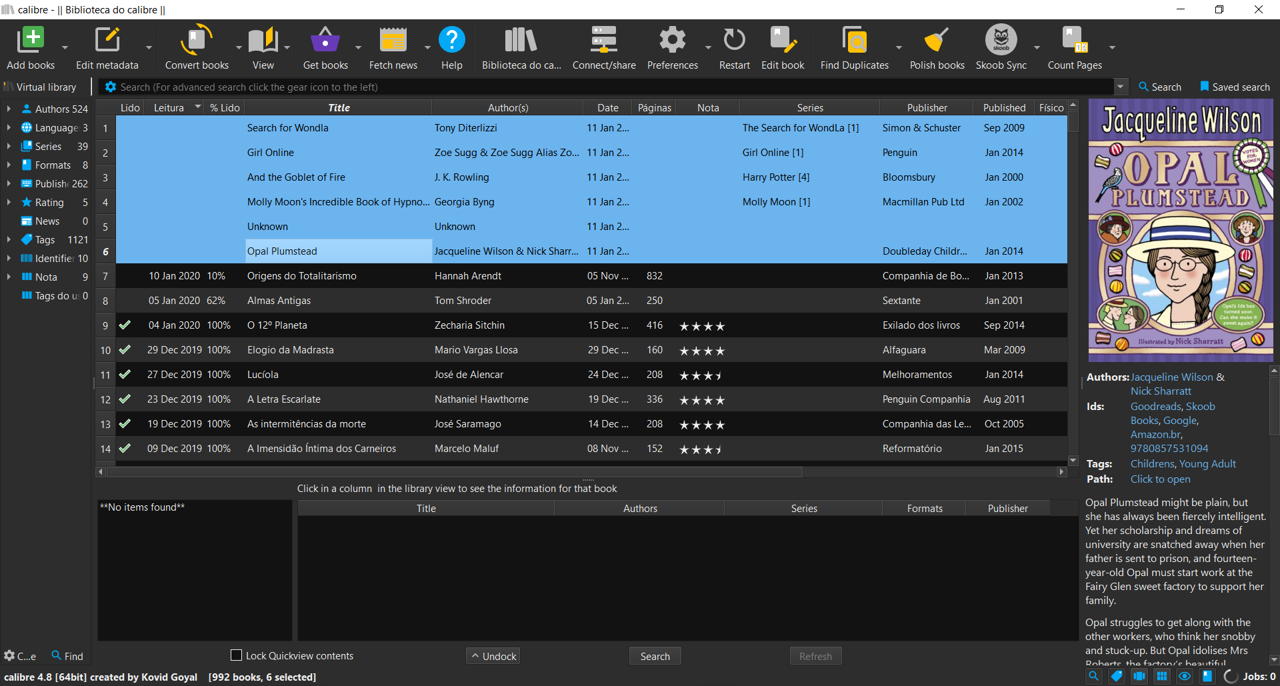This screenshot has width=1280, height=686.
Task: Click the advanced search gear icon
Action: point(111,87)
